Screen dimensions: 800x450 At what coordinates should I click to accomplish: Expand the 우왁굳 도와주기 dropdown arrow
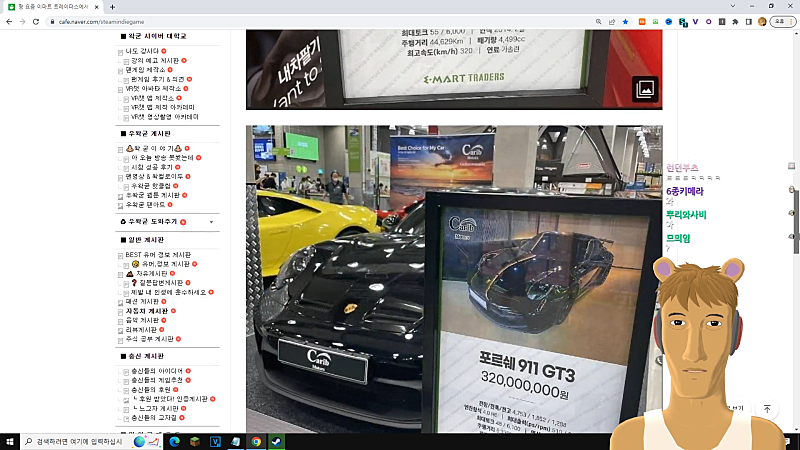pos(211,222)
